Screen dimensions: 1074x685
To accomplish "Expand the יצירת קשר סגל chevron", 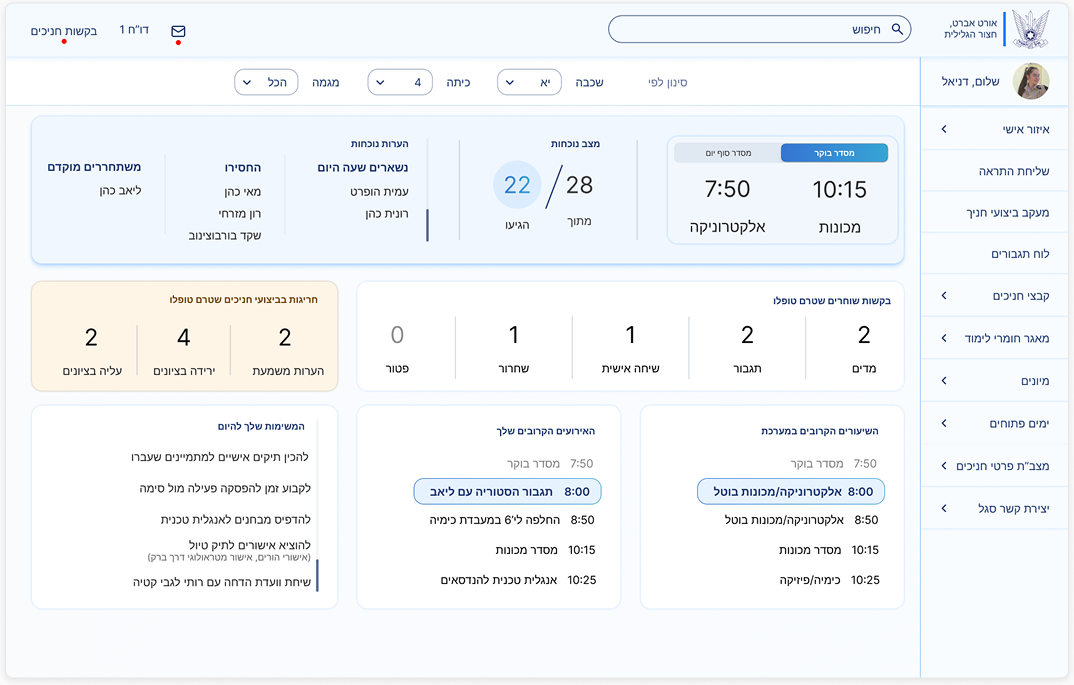I will (944, 508).
